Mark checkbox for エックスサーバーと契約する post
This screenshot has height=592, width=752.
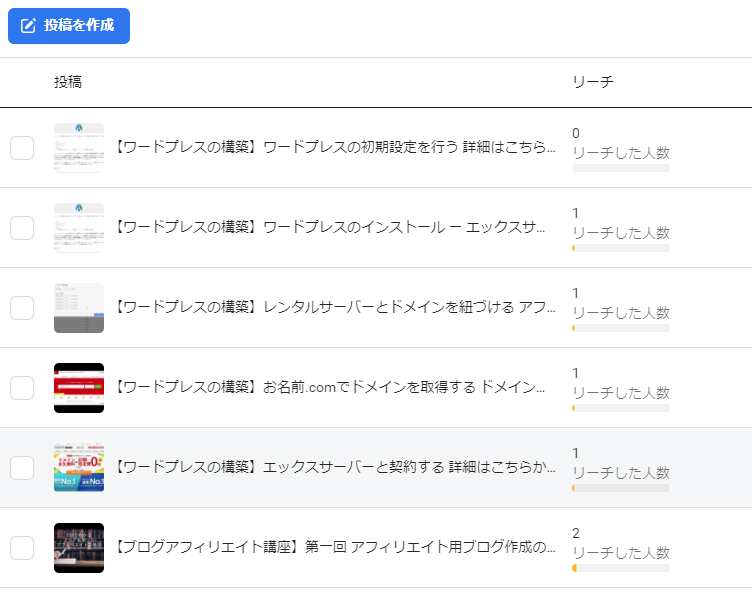pos(22,468)
